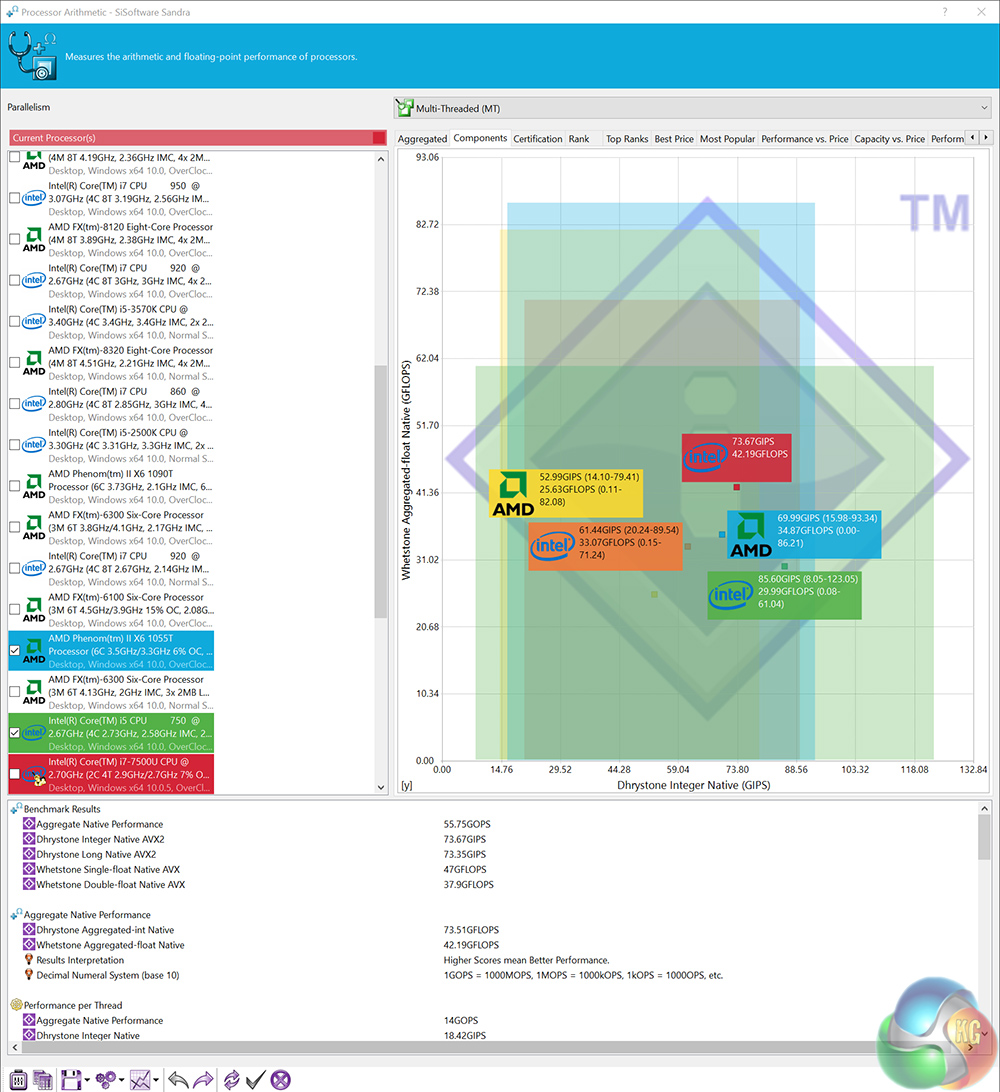This screenshot has width=1000, height=1092.
Task: Click the forward arrow icon
Action: pos(203,1079)
